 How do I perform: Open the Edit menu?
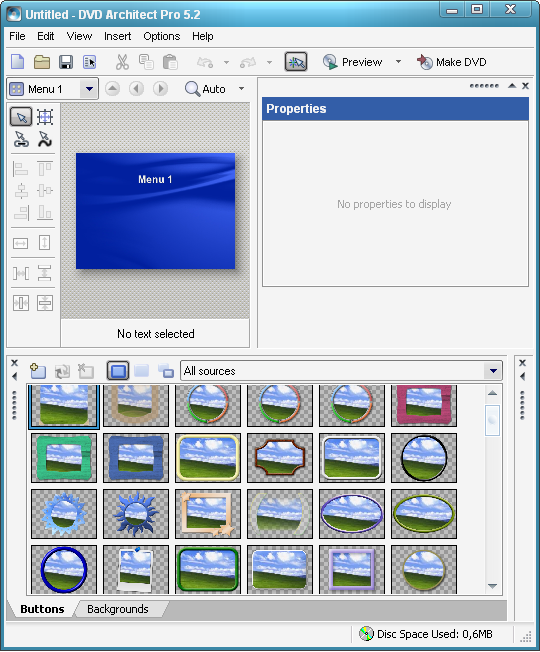coord(45,36)
